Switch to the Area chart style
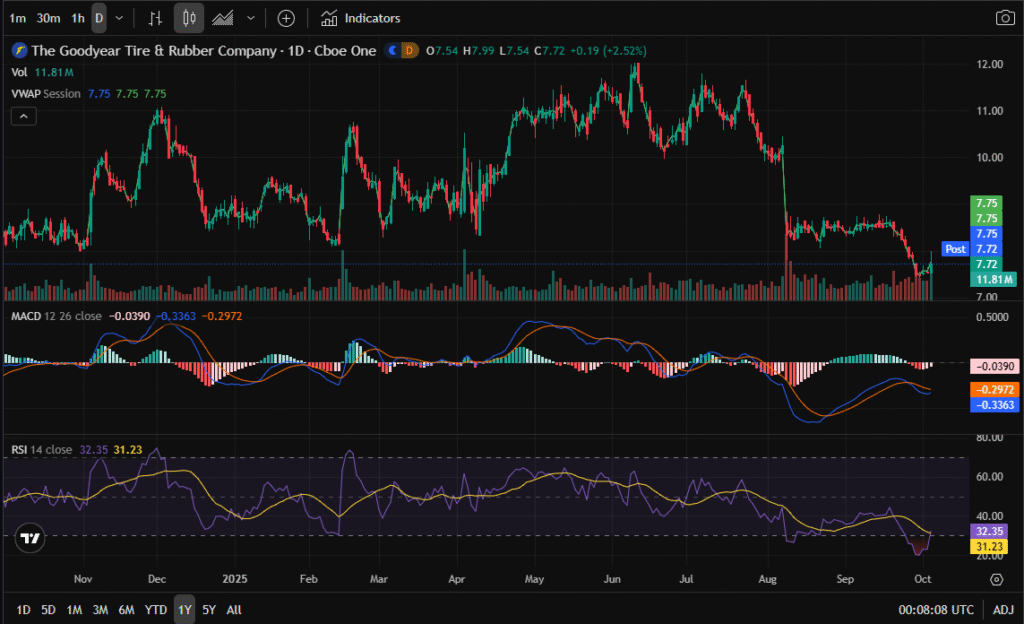Viewport: 1024px width, 624px height. click(224, 18)
